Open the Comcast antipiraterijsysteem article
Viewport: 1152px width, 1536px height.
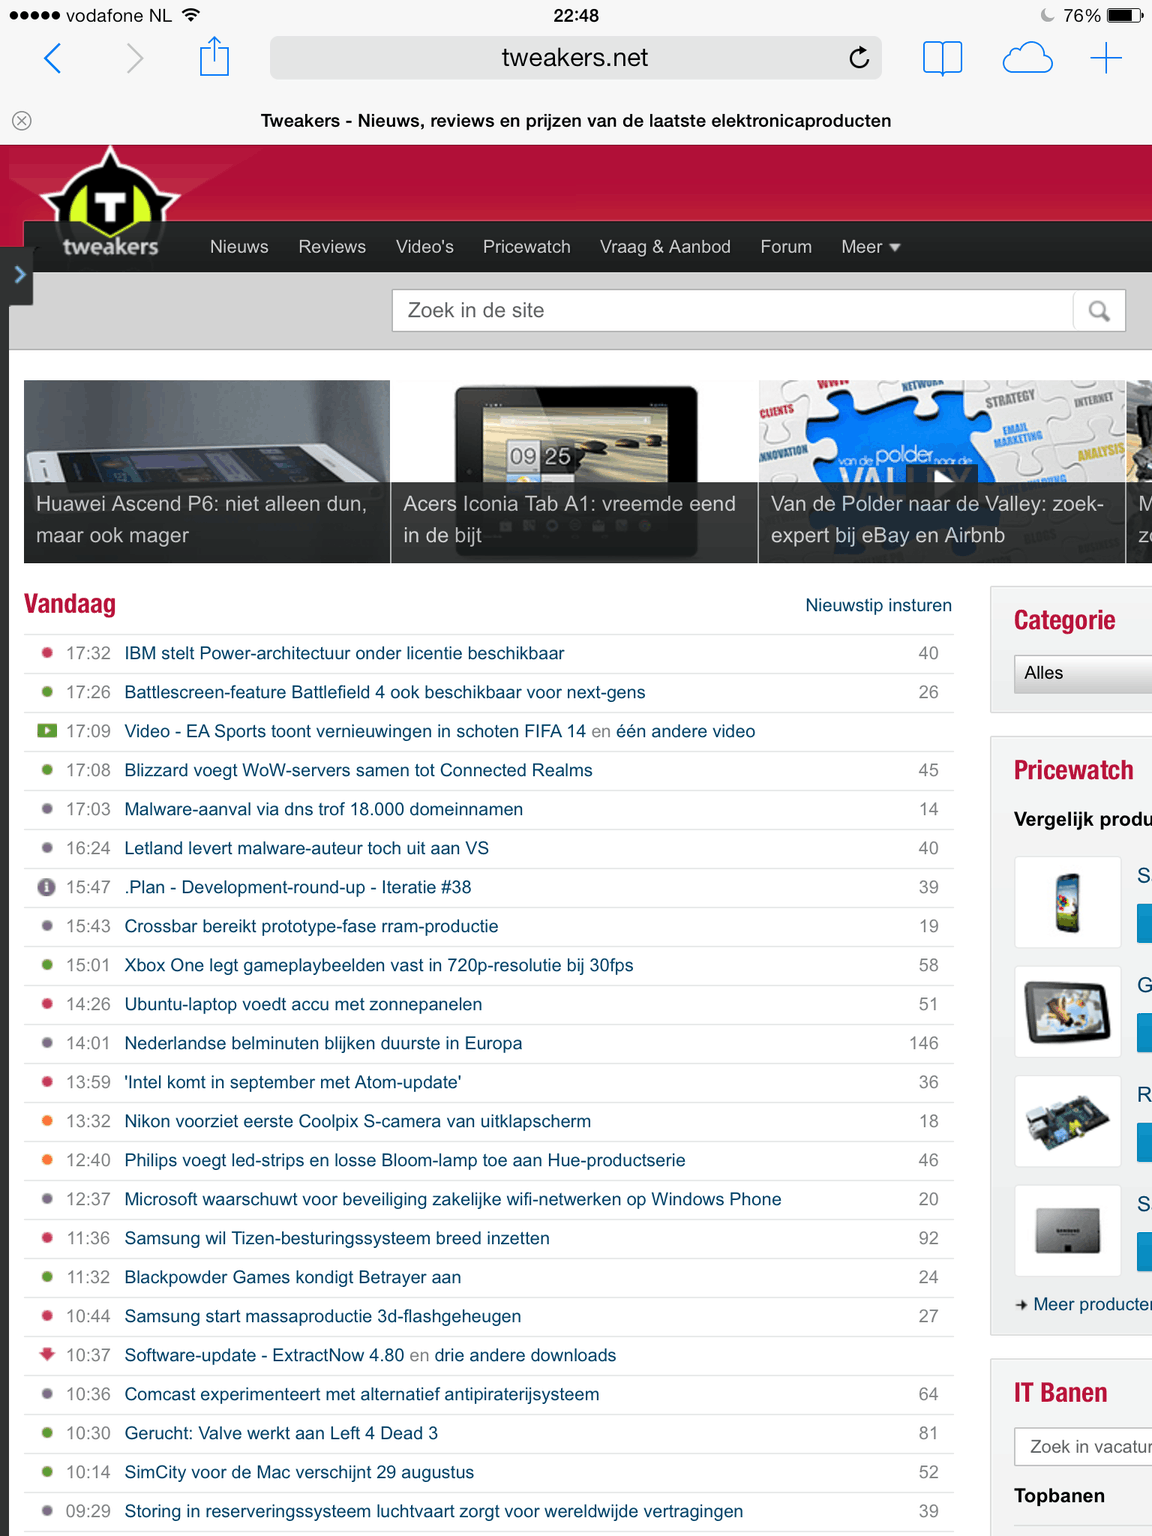click(x=362, y=1394)
